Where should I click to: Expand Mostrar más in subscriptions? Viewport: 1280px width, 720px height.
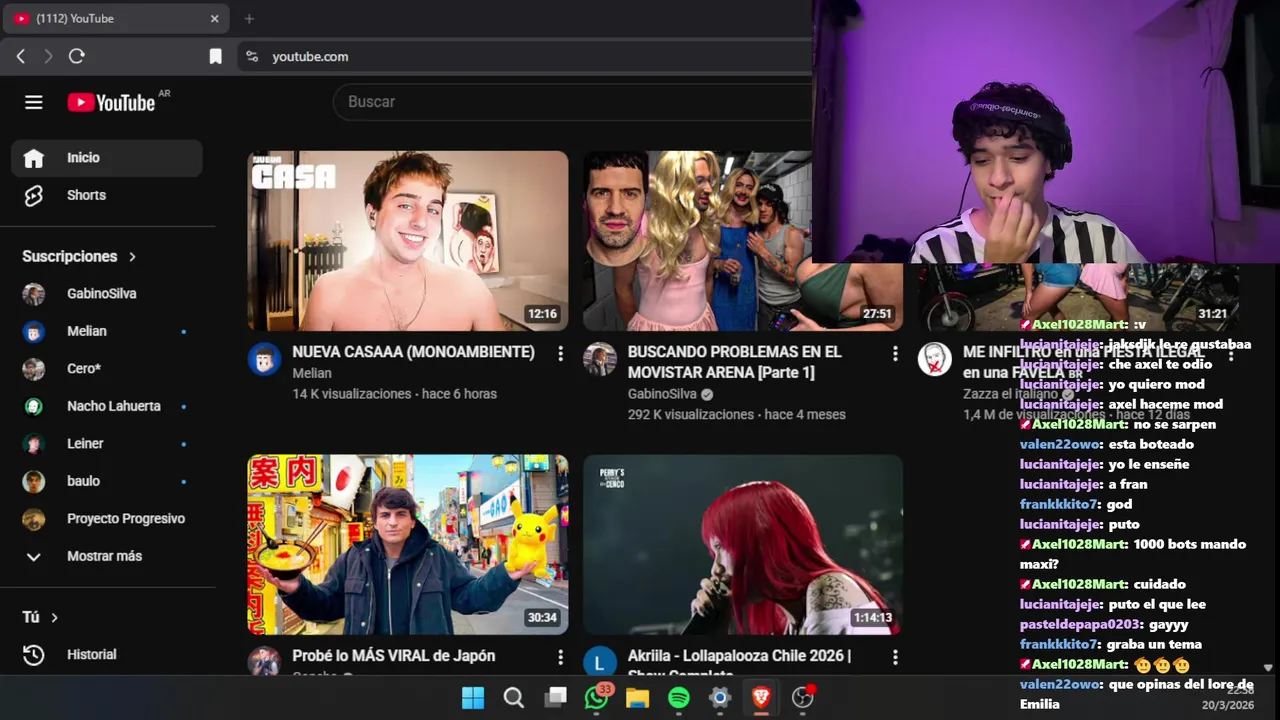(107, 556)
